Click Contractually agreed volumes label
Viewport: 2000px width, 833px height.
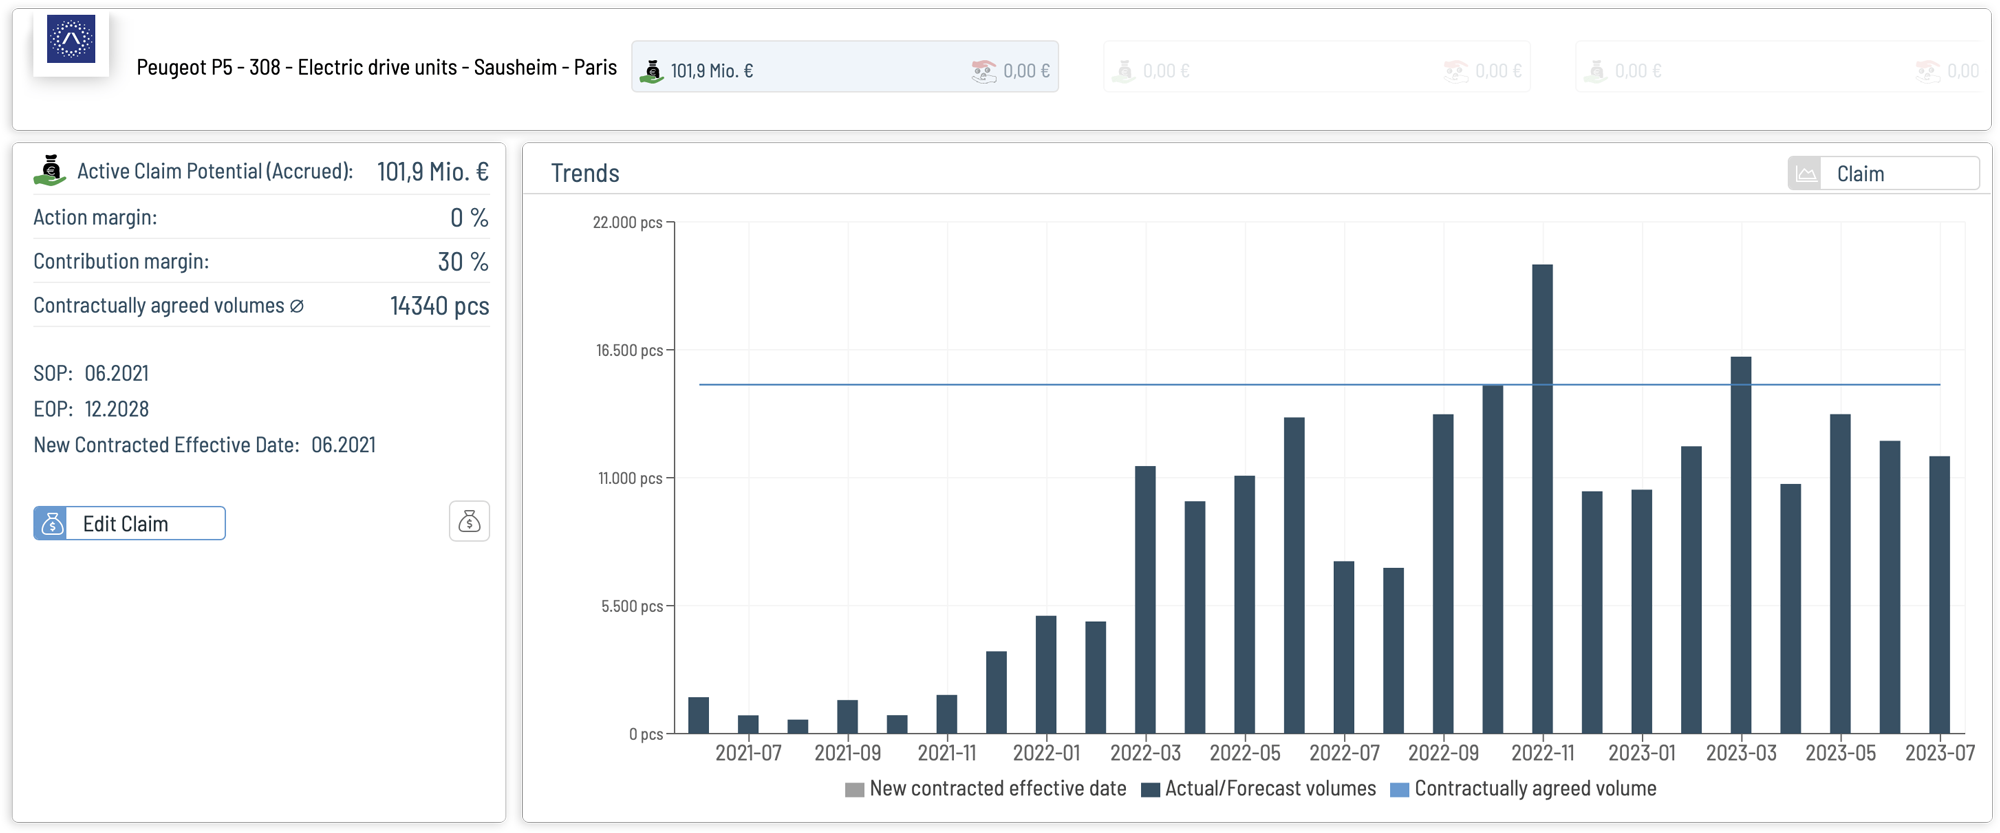click(x=159, y=305)
